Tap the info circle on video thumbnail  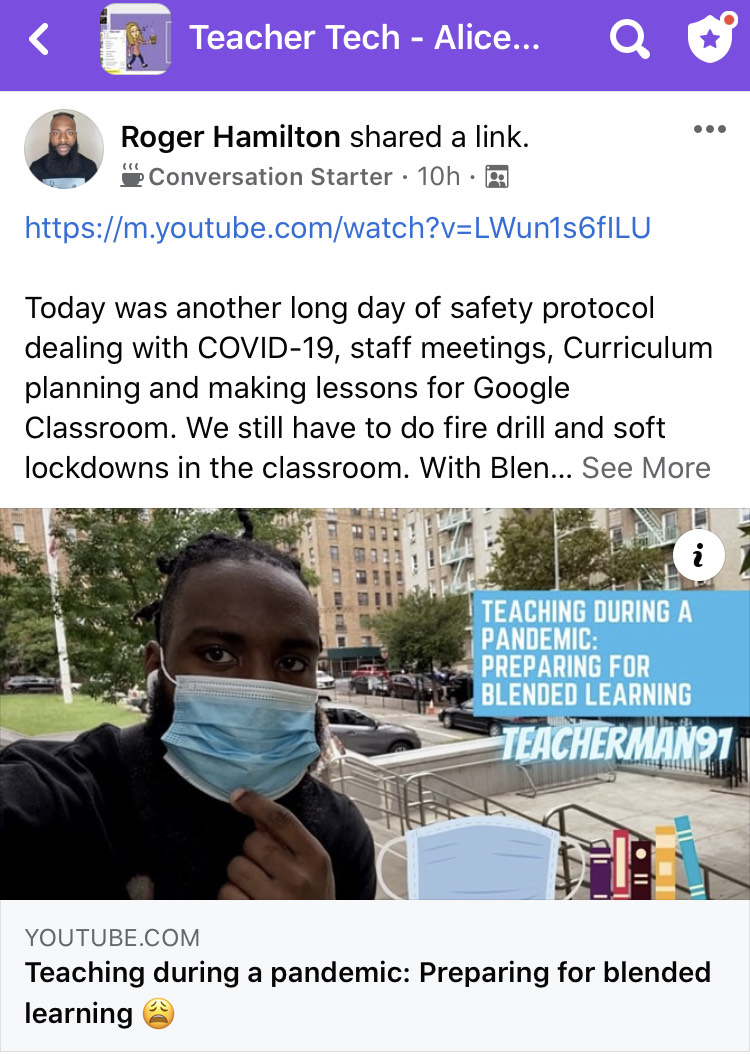(699, 555)
